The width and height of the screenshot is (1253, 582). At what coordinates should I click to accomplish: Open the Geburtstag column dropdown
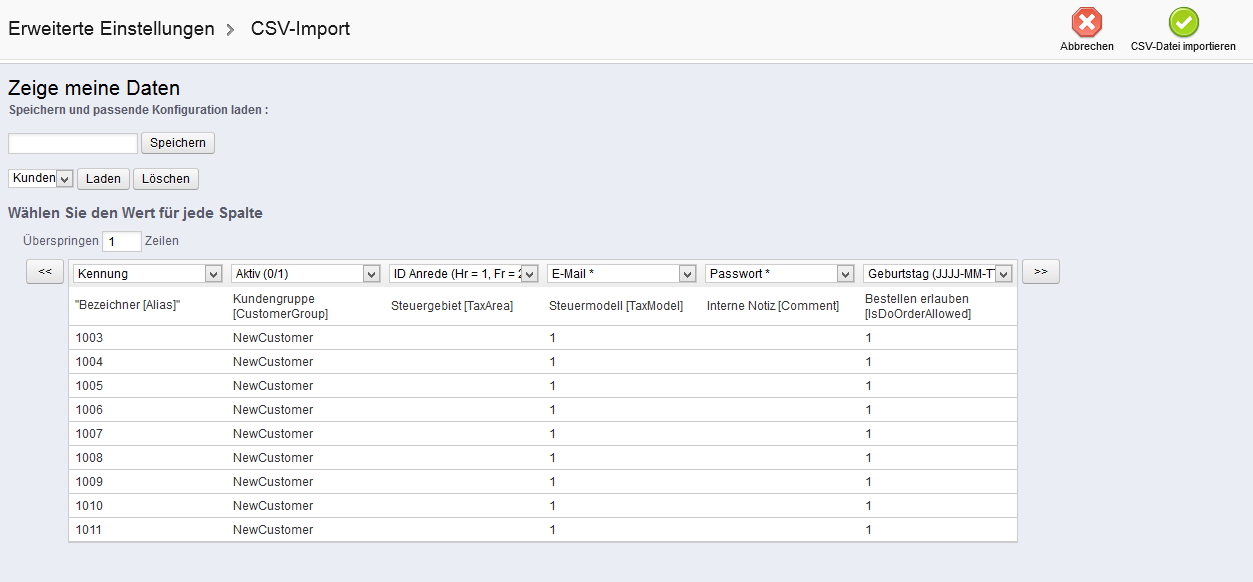tap(937, 274)
